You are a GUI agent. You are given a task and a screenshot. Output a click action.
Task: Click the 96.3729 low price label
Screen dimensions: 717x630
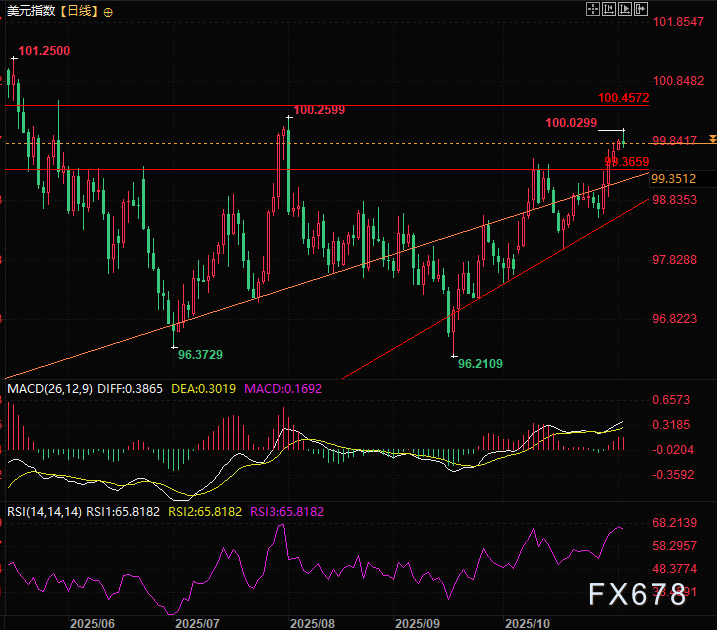(x=200, y=354)
